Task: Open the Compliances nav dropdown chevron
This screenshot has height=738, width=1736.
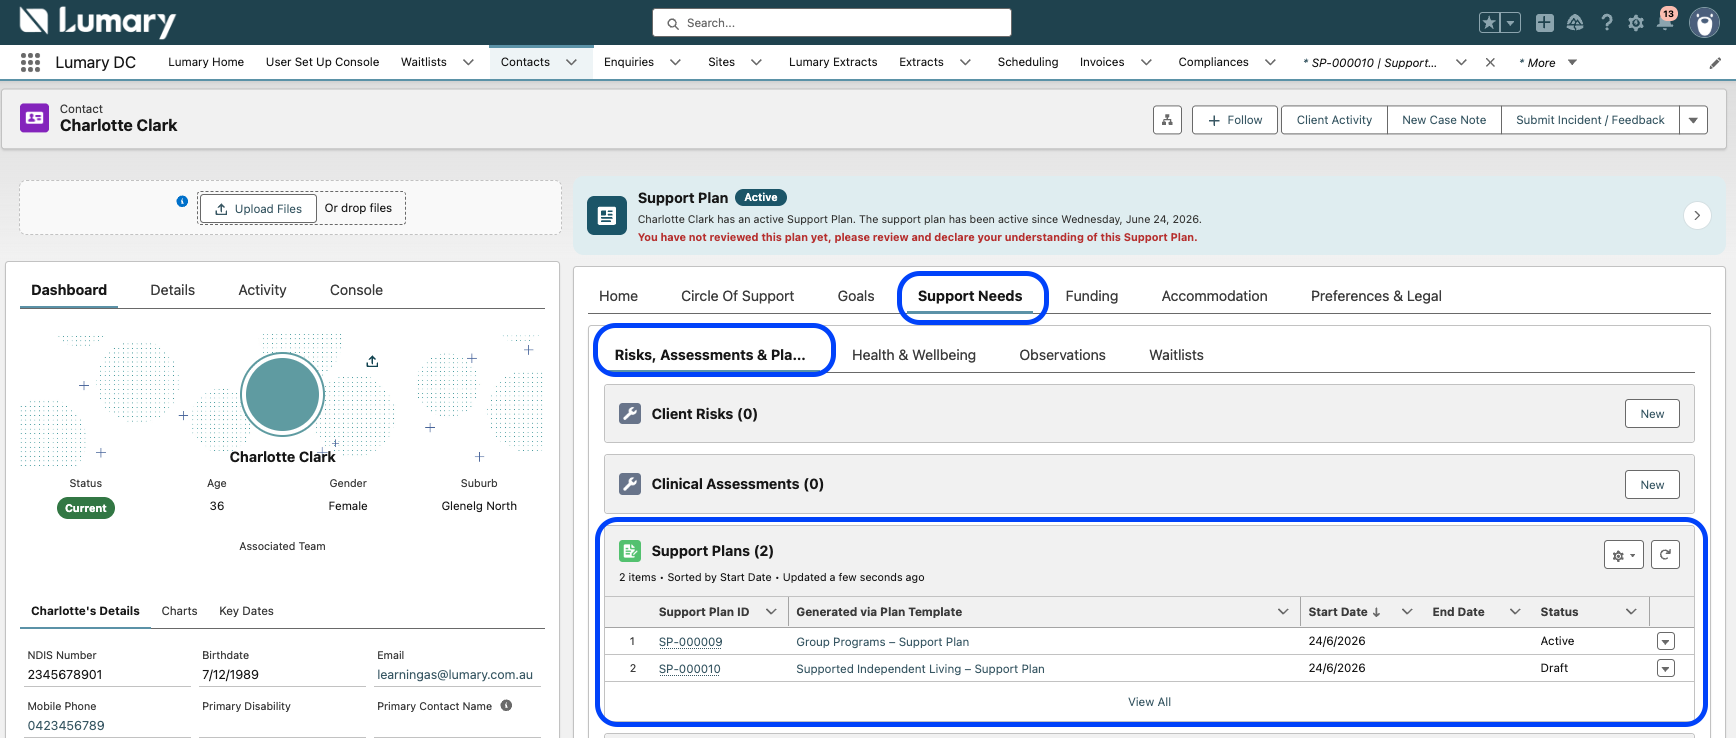Action: pos(1270,62)
